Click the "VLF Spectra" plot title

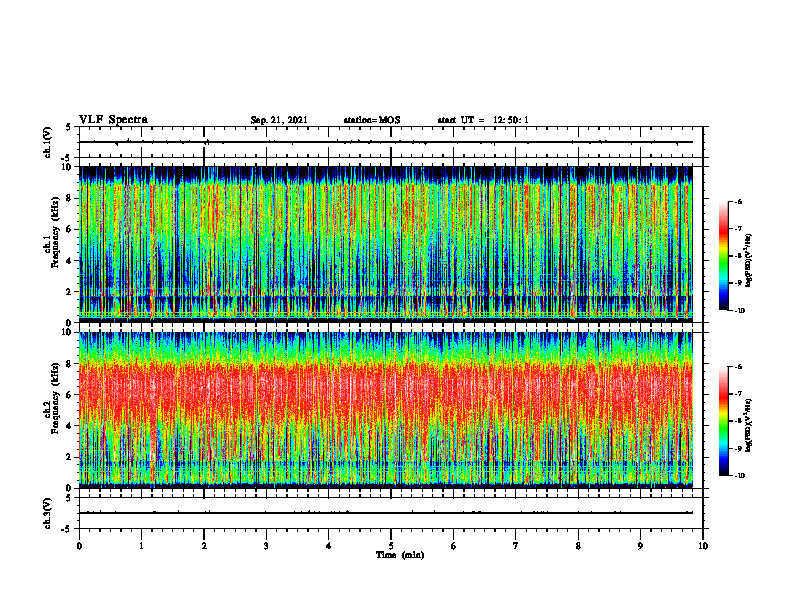tap(113, 120)
